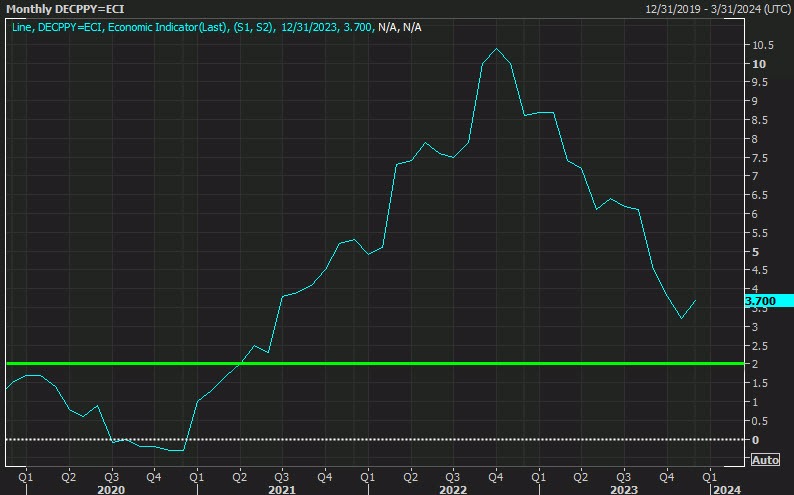
Task: Click the 0 label on the price axis
Action: coord(755,440)
